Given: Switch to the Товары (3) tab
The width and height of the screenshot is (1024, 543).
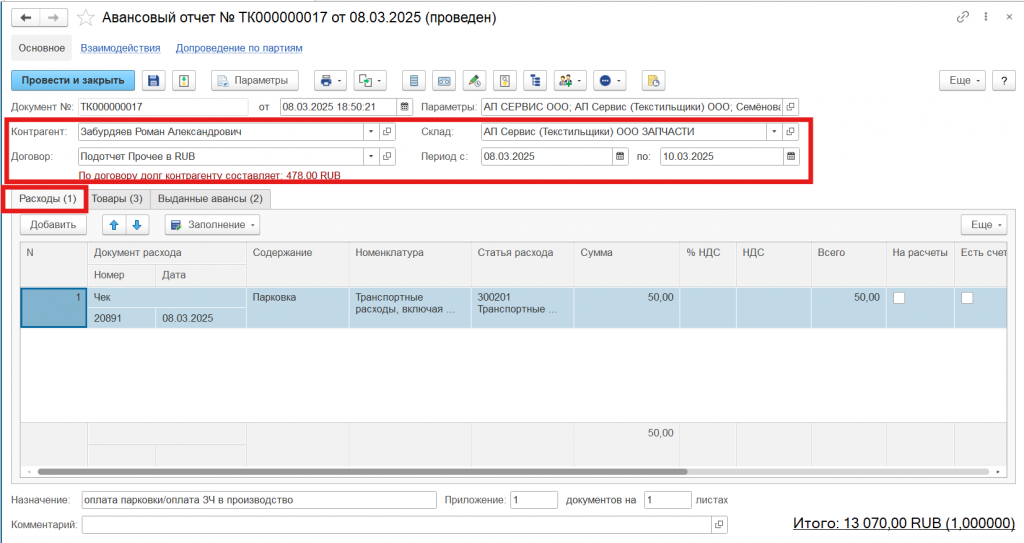Looking at the screenshot, I should pos(117,198).
